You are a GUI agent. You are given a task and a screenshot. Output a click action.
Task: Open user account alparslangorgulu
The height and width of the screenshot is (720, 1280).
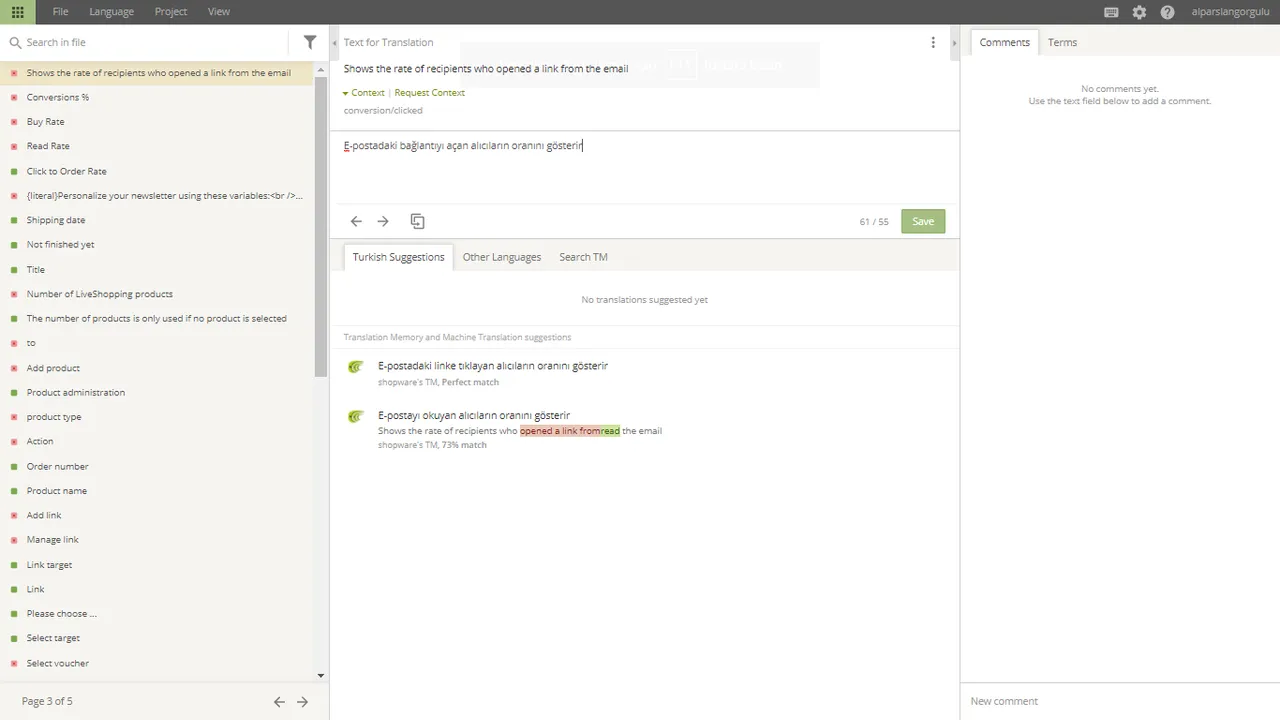click(1230, 12)
